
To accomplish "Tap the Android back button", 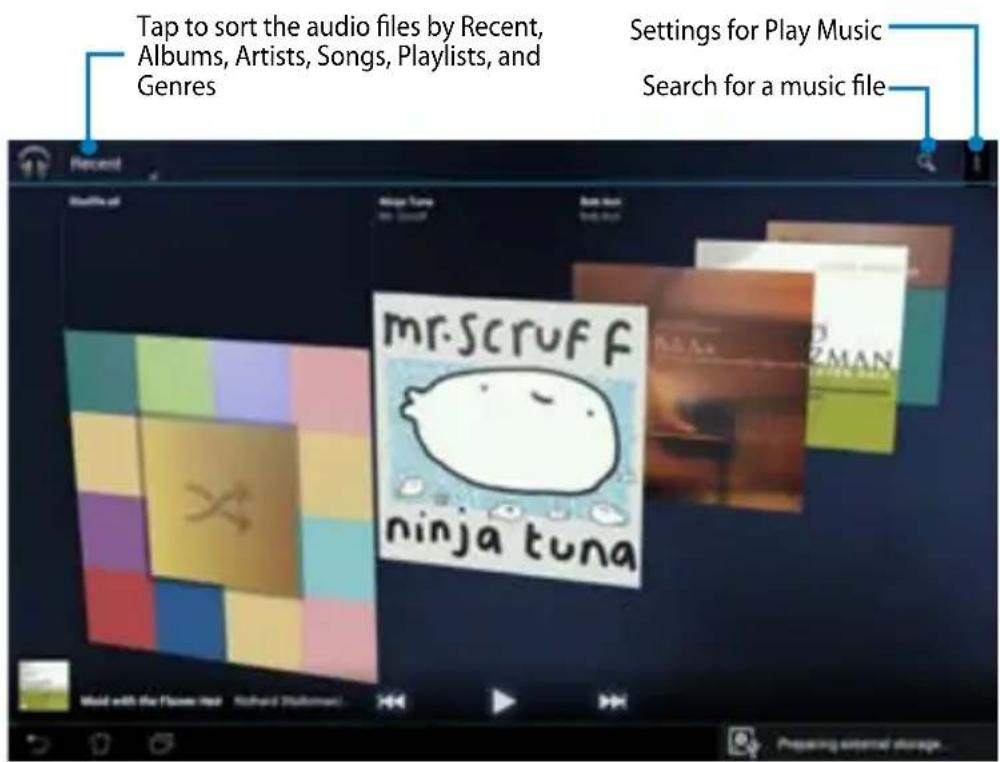I will (38, 744).
